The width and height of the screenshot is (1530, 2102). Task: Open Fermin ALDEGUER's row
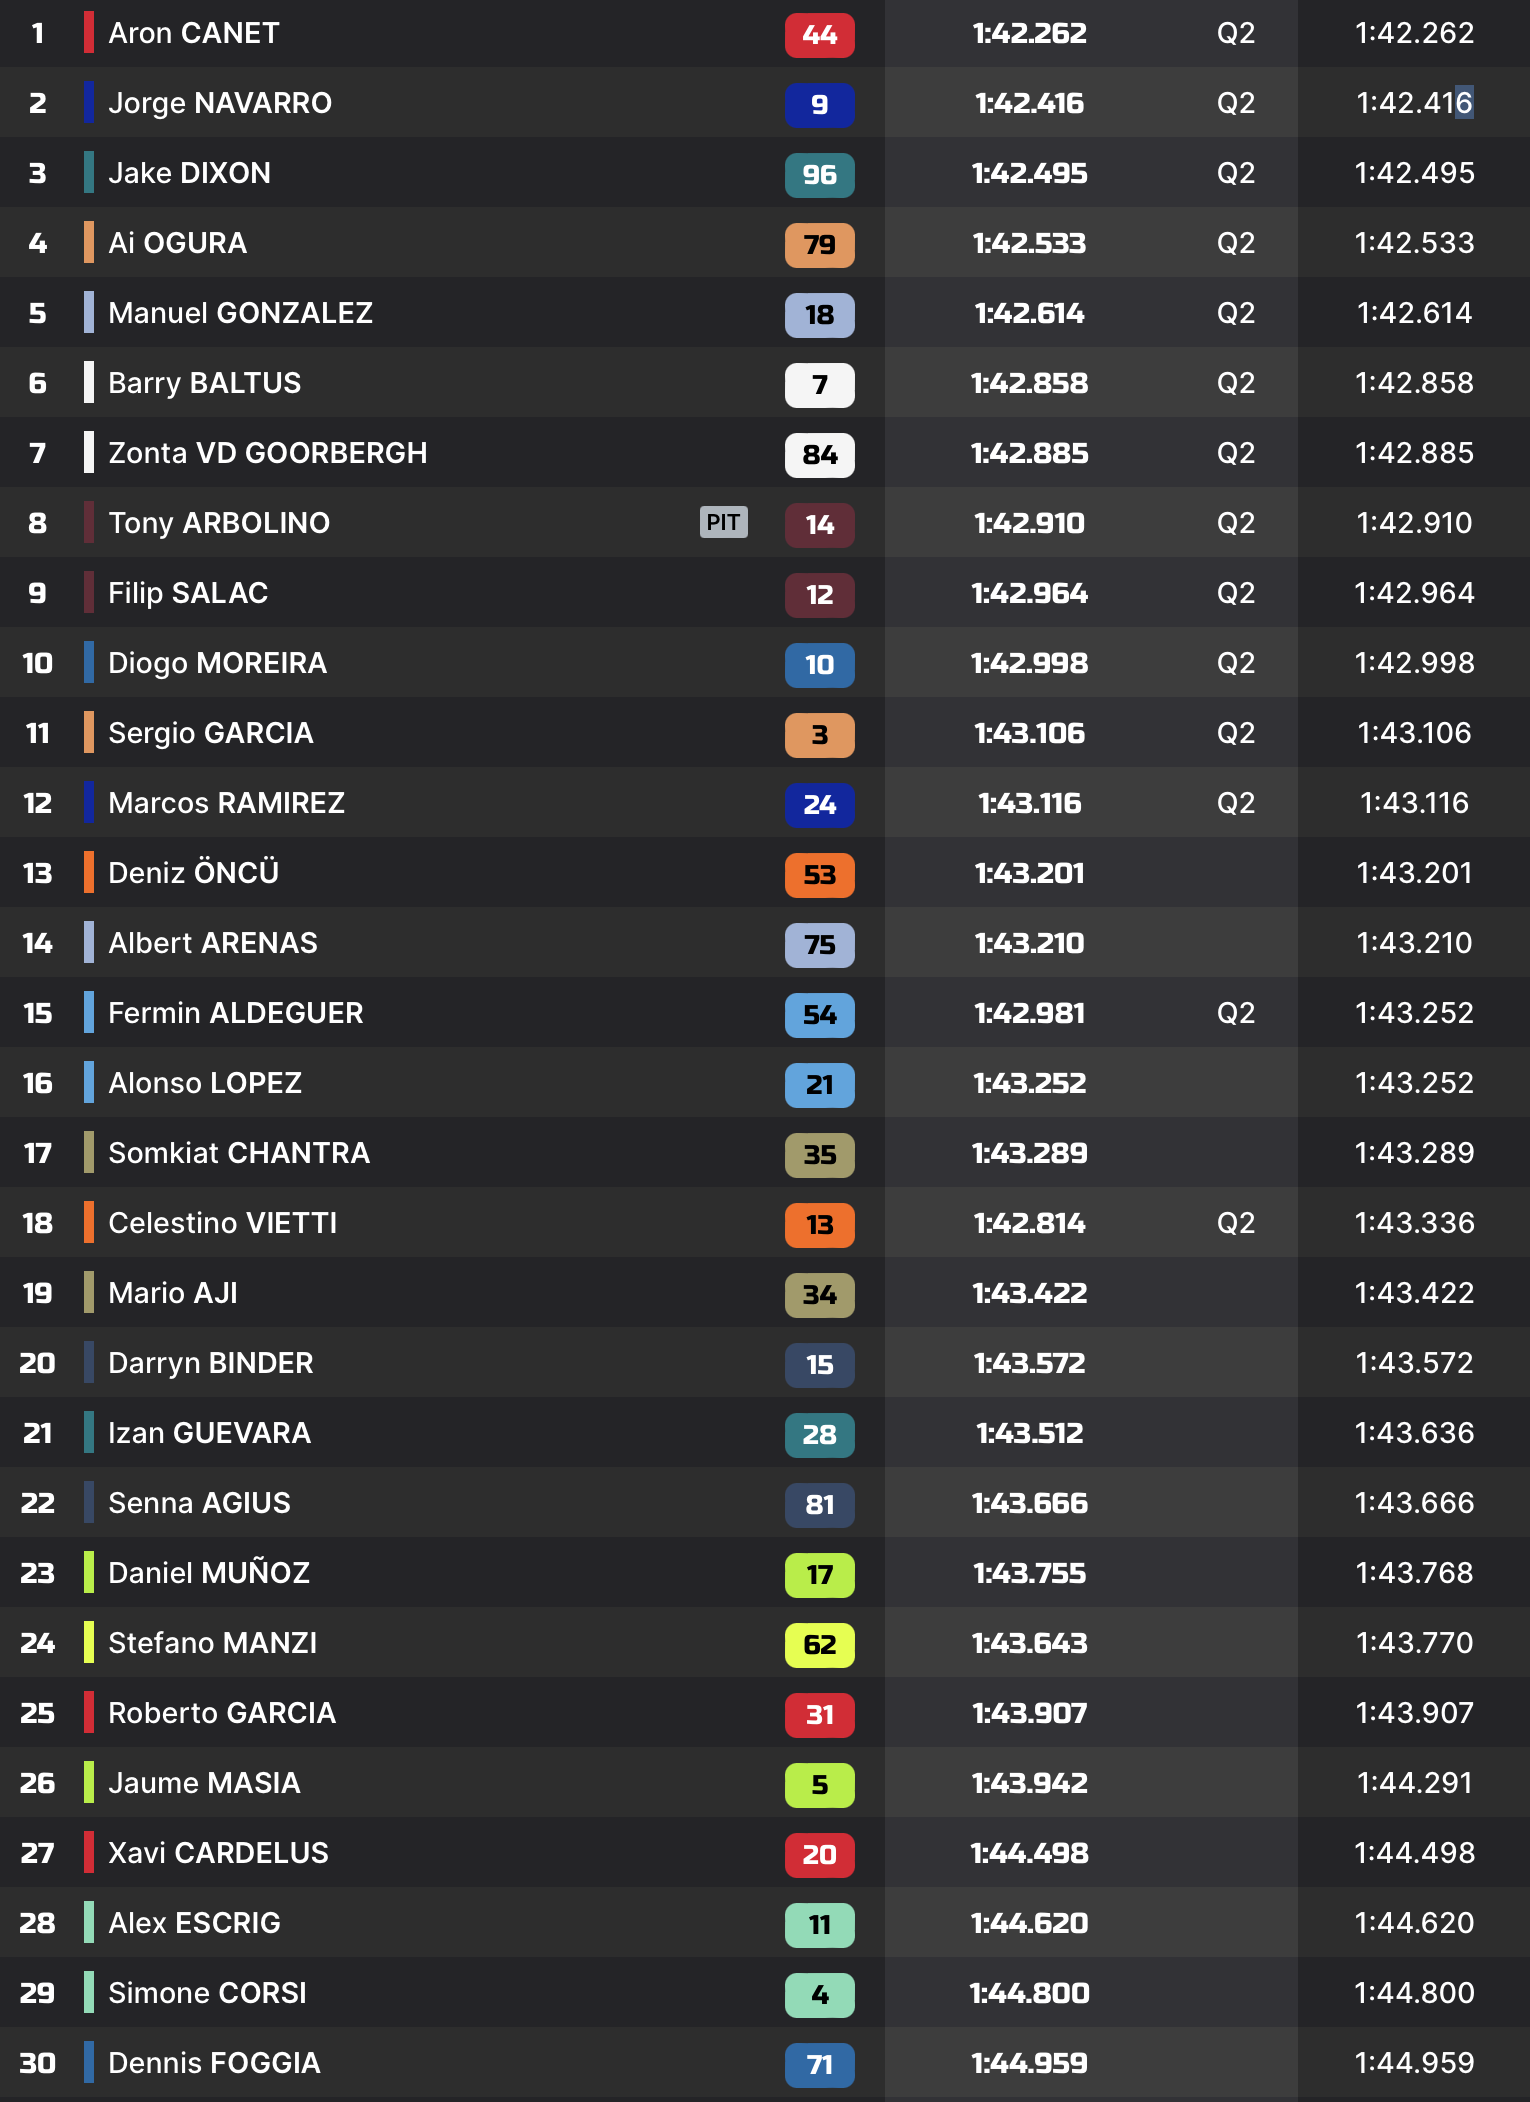pos(235,1013)
